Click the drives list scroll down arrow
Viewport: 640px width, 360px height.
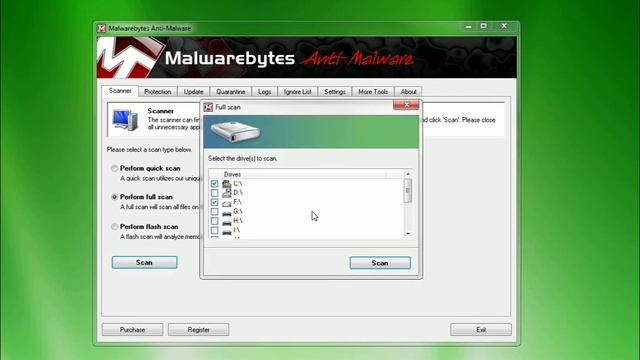click(x=408, y=234)
